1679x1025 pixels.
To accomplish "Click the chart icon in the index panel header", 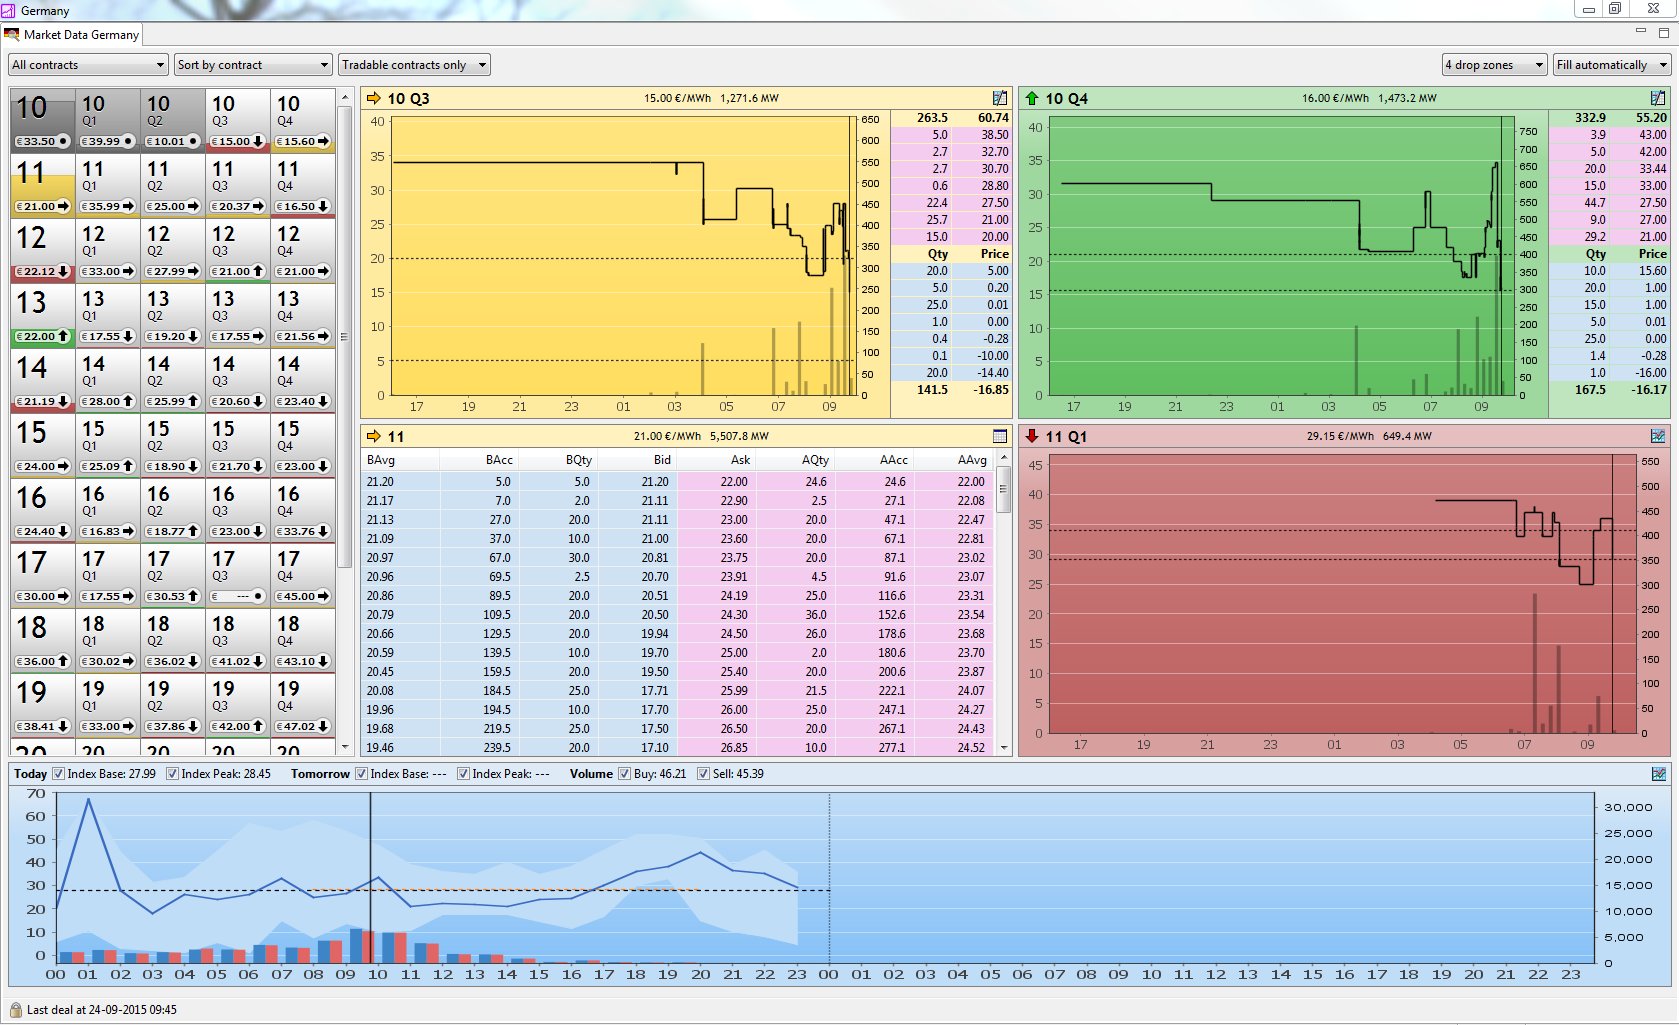I will tap(1658, 774).
